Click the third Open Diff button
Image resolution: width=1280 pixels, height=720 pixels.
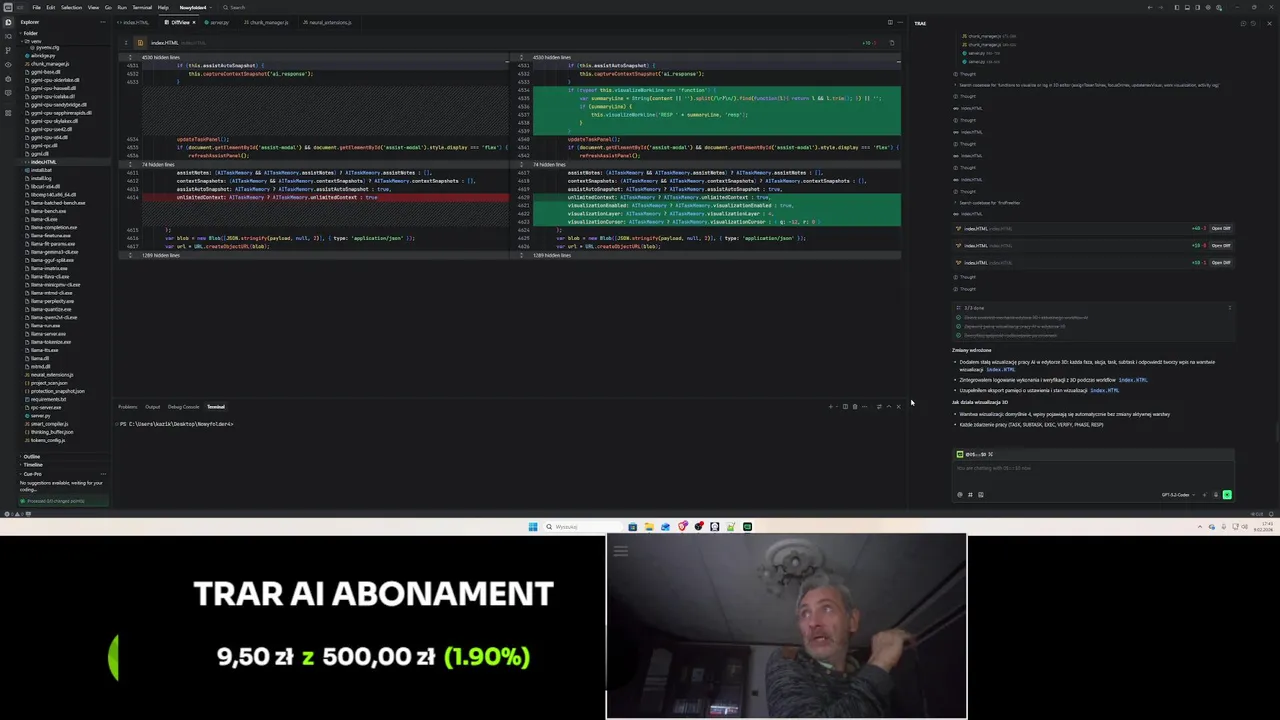click(x=1220, y=262)
